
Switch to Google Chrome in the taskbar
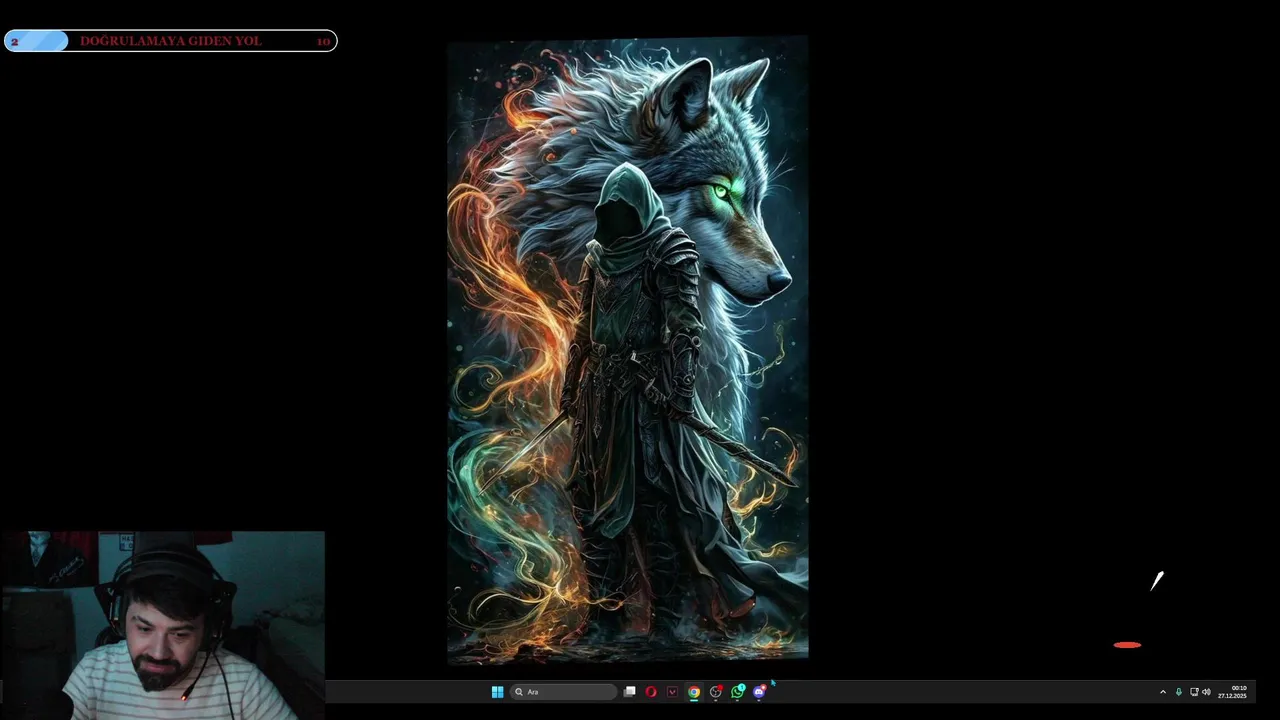click(694, 692)
